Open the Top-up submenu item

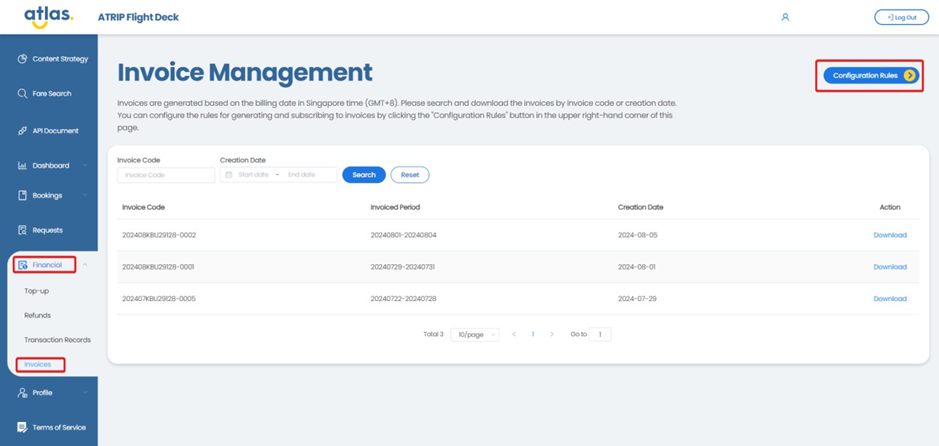(x=37, y=291)
